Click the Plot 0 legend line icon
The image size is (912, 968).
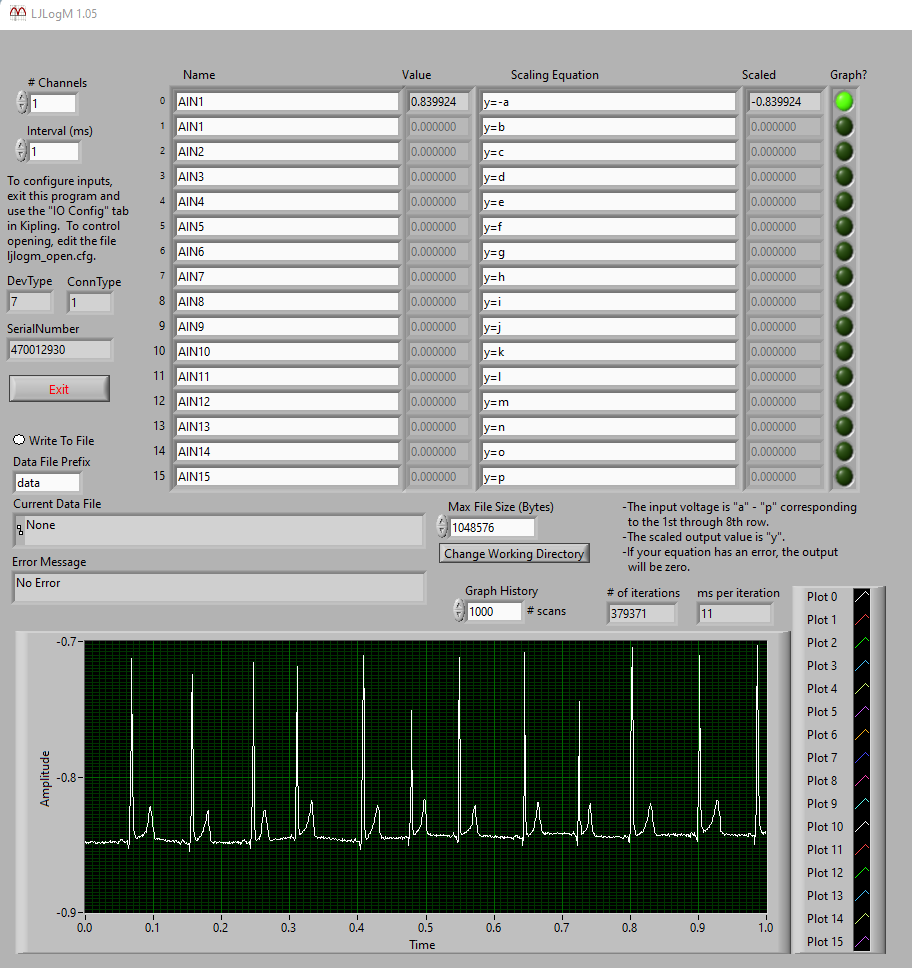(x=863, y=597)
